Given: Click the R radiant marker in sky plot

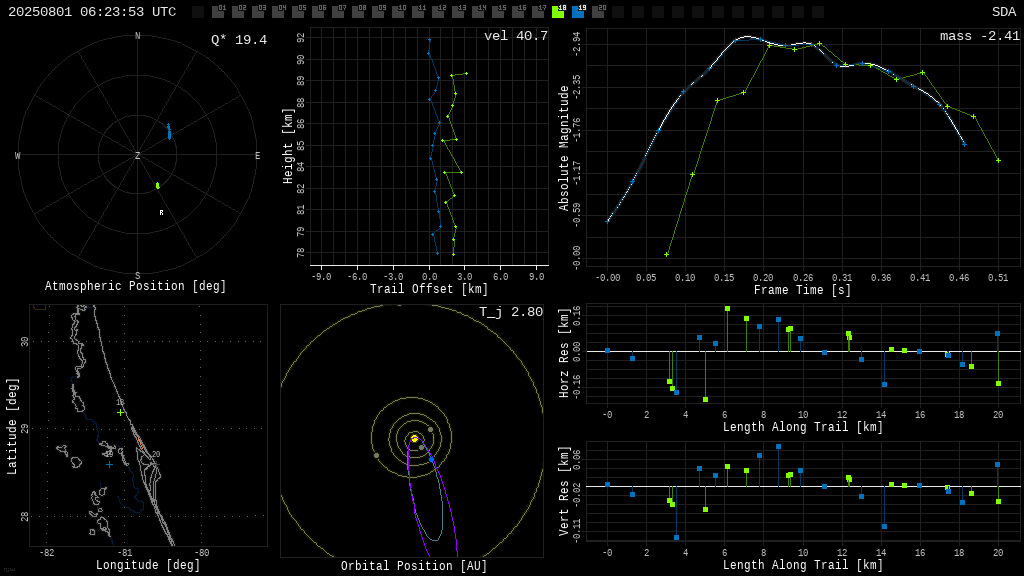Looking at the screenshot, I should tap(161, 213).
